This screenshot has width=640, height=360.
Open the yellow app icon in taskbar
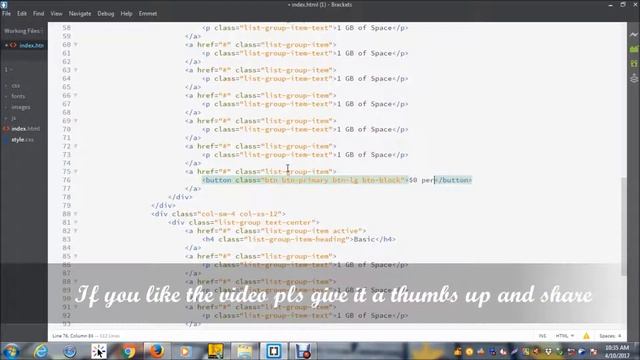(215, 351)
